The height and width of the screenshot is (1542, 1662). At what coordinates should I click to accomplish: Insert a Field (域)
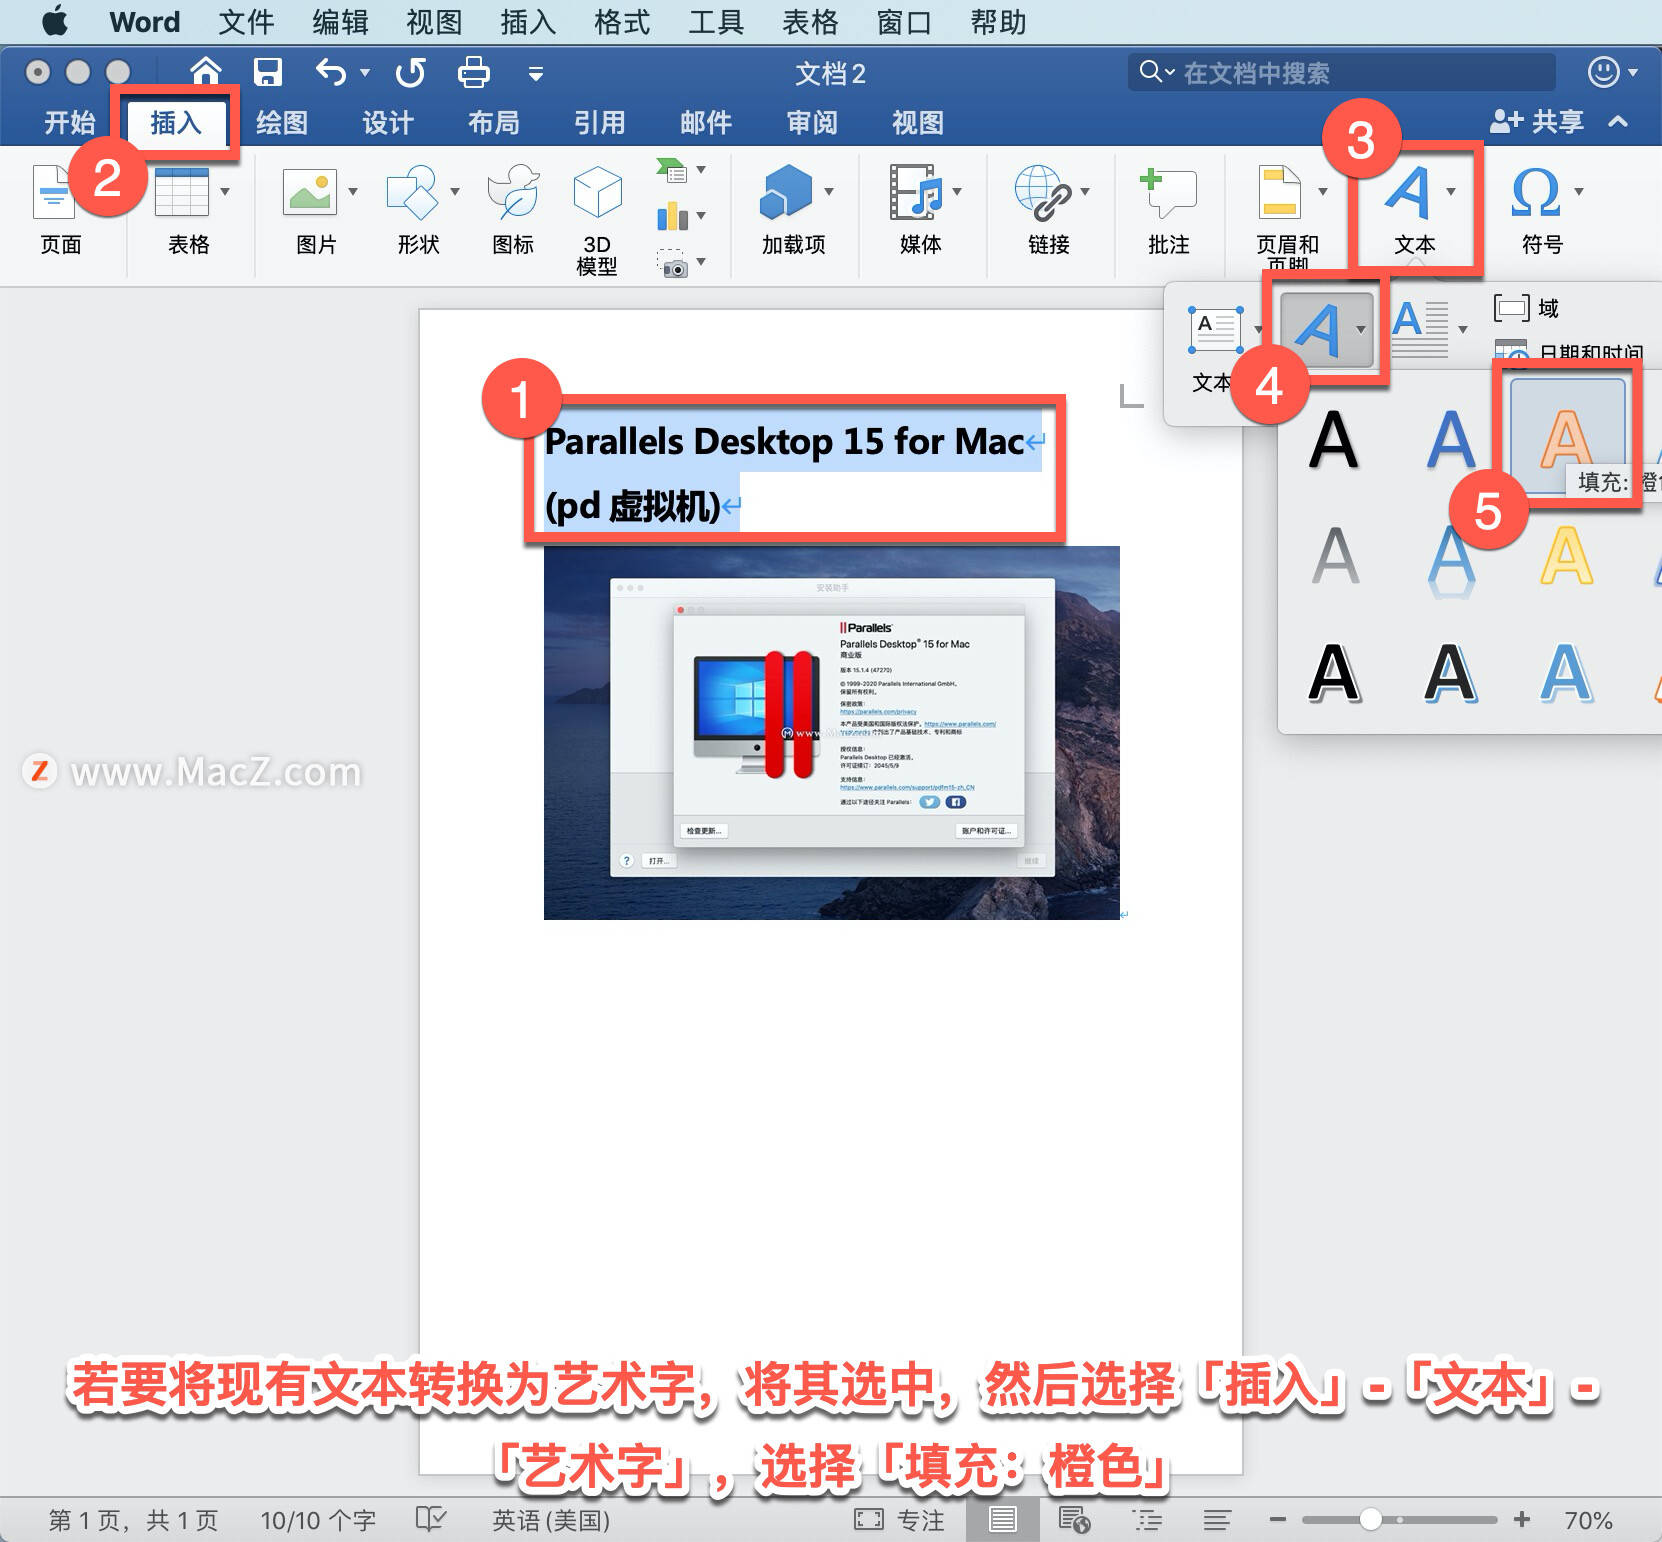click(x=1528, y=307)
